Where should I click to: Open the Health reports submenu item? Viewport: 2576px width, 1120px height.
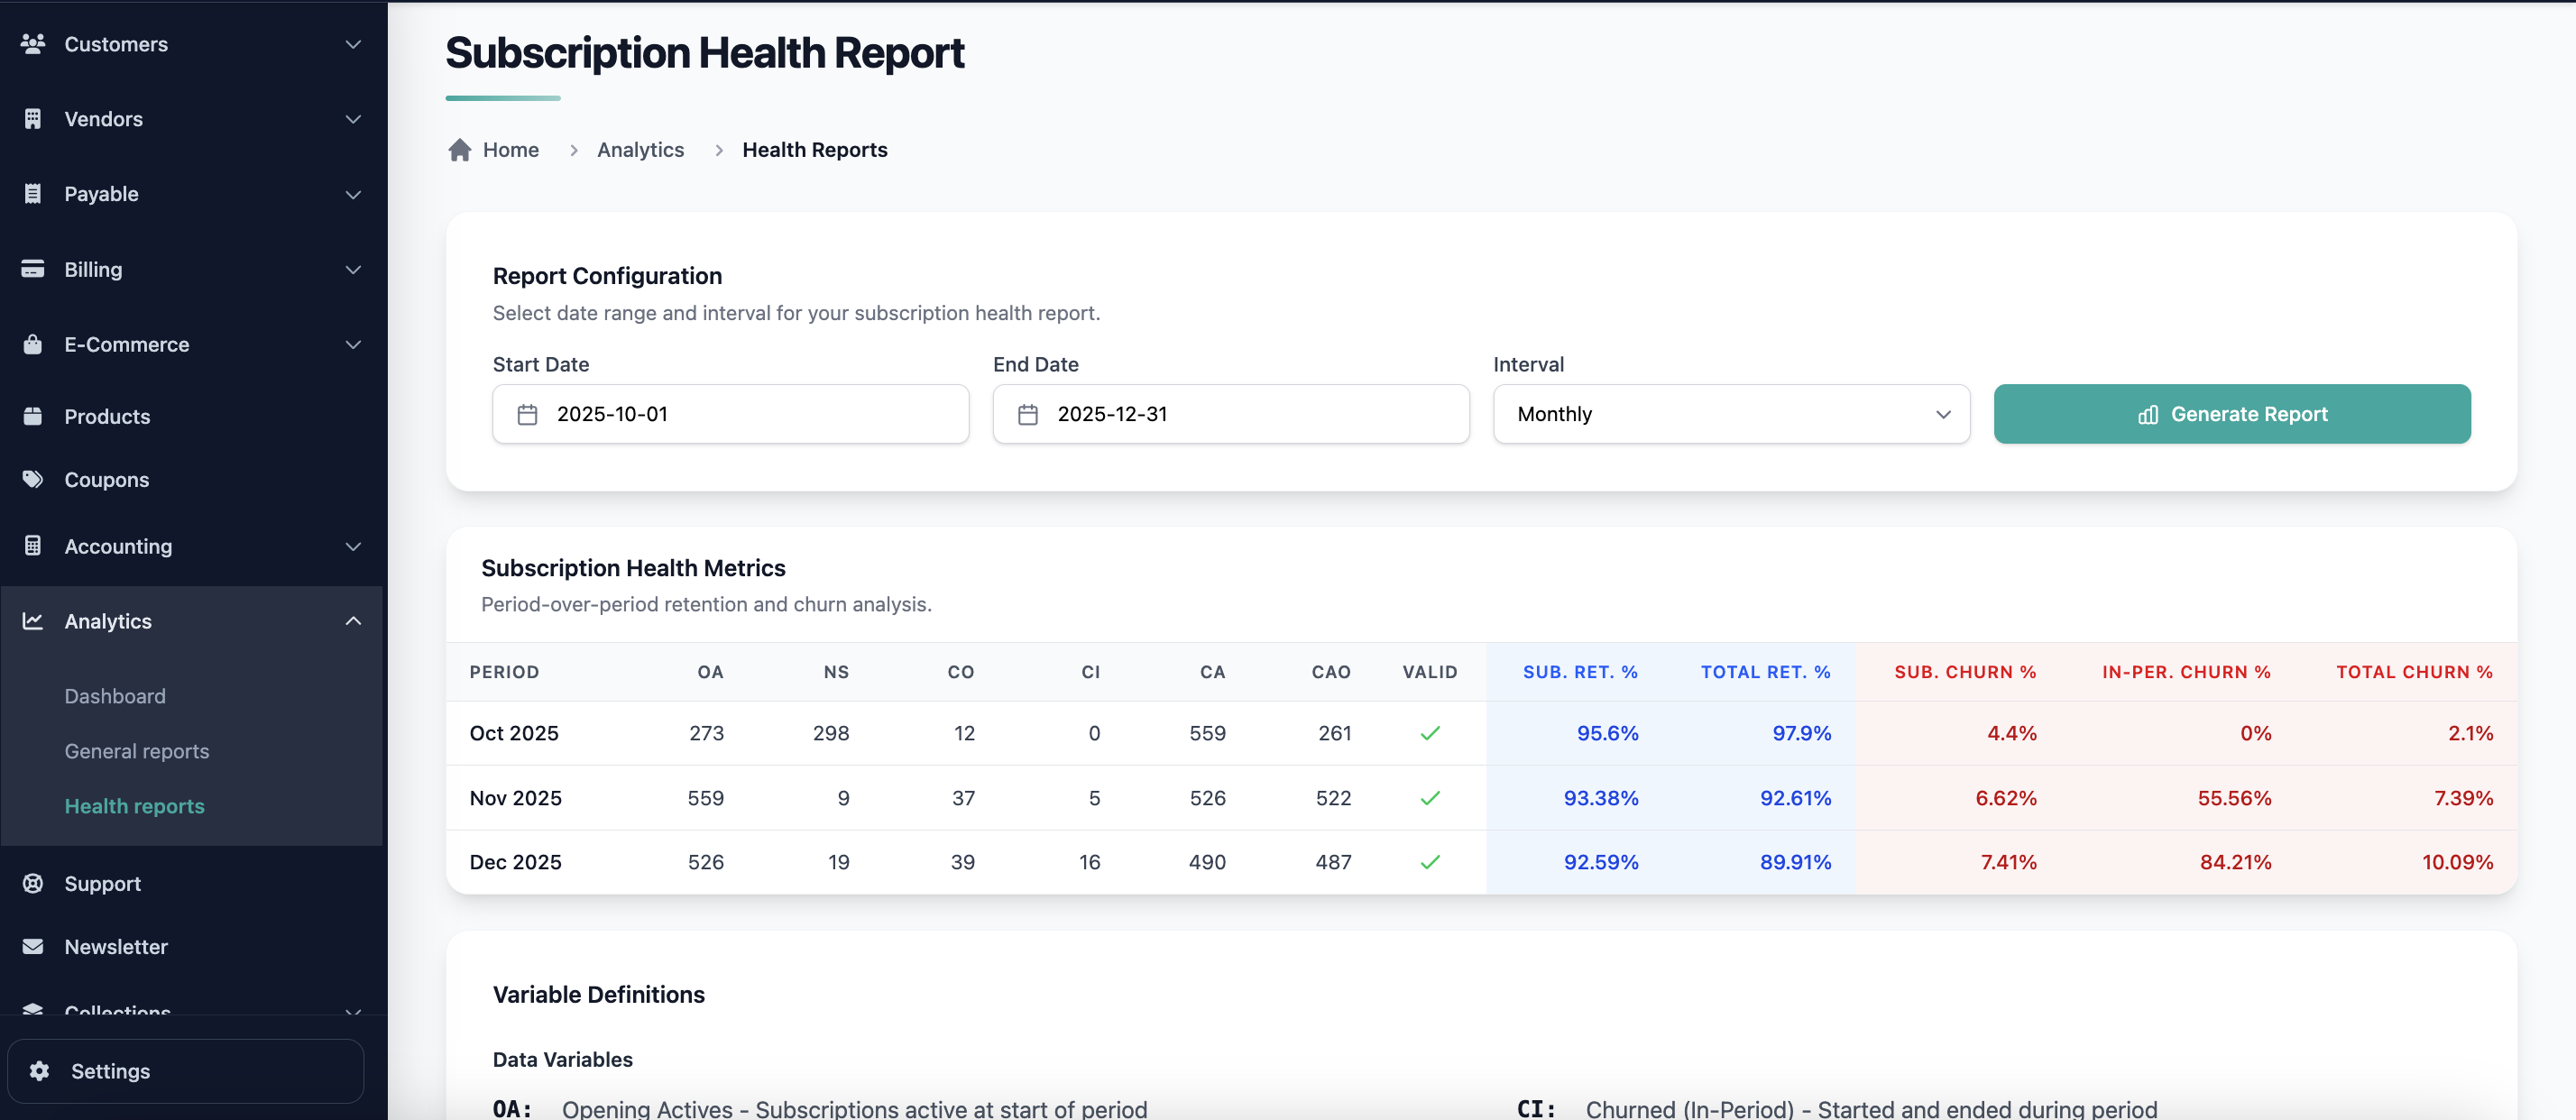coord(135,806)
